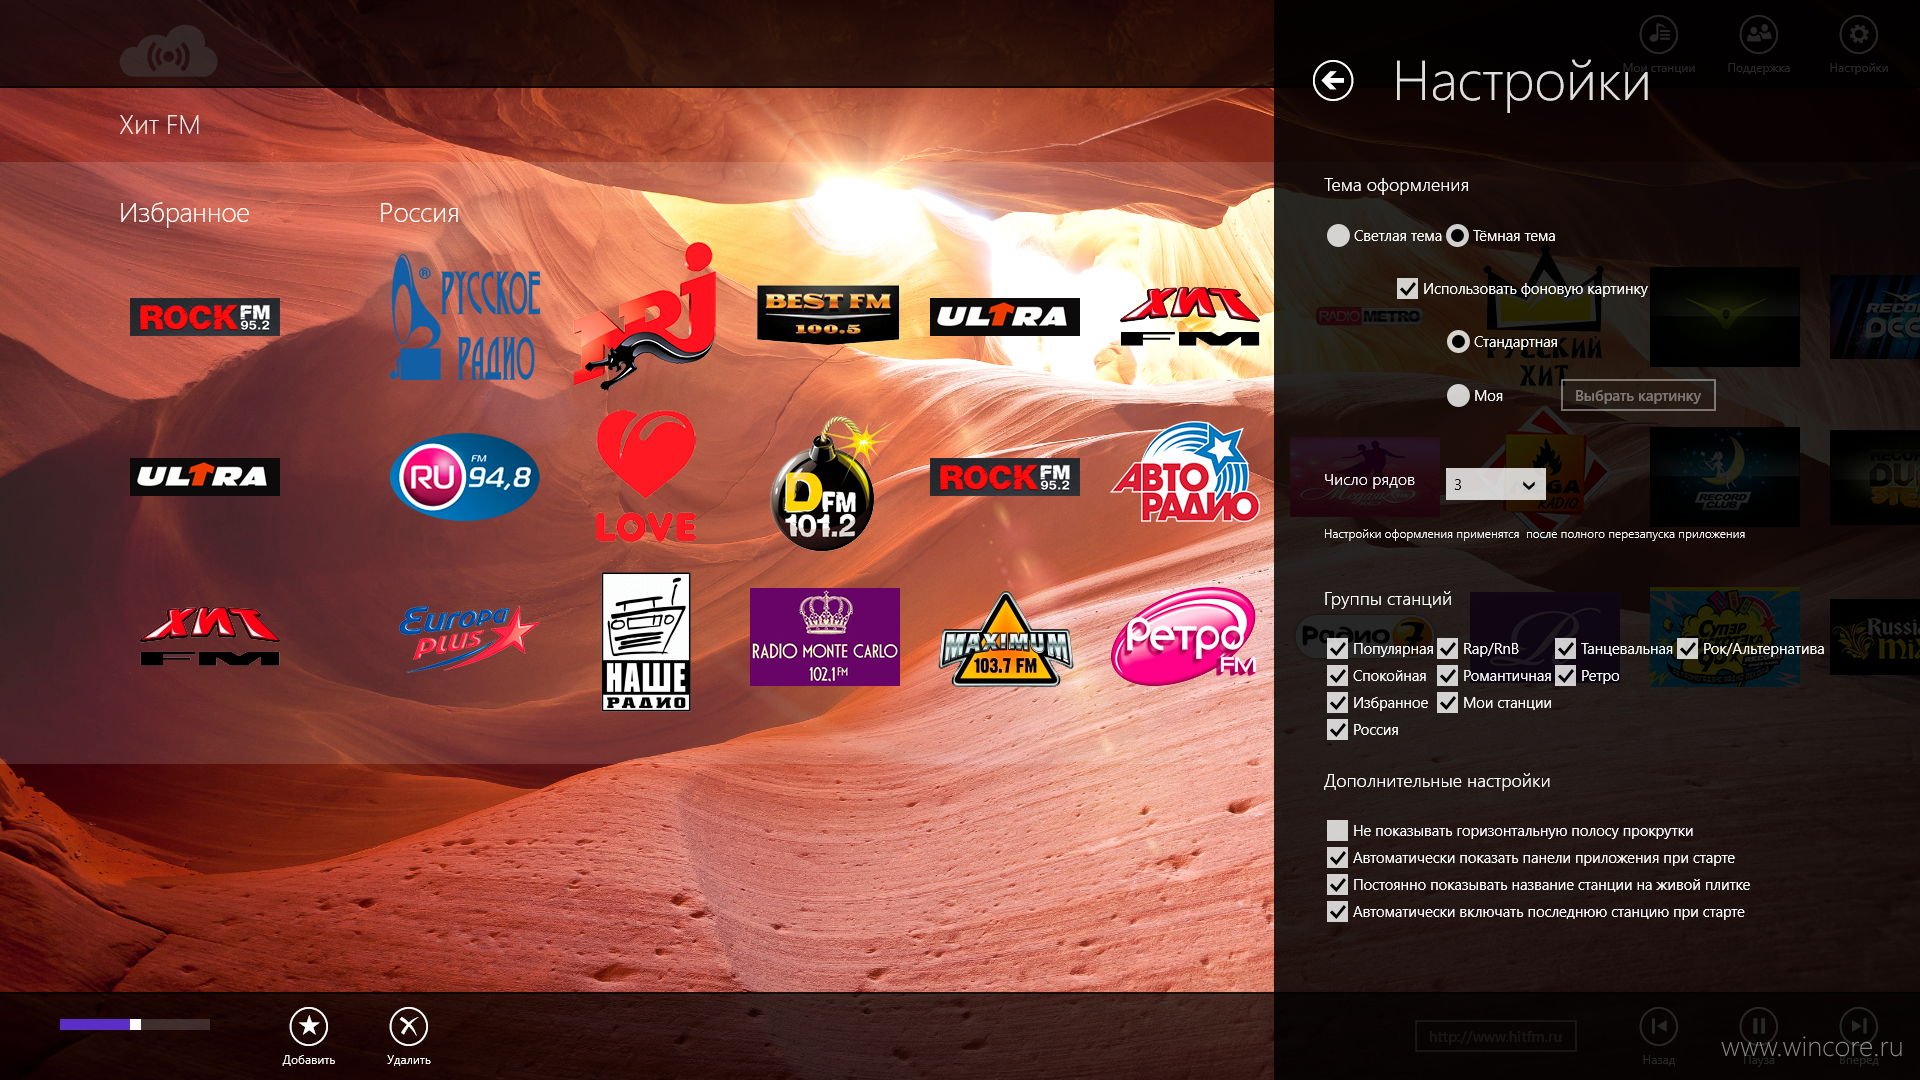Skip back with Назад playback button
The height and width of the screenshot is (1080, 1920).
pos(1658,1036)
